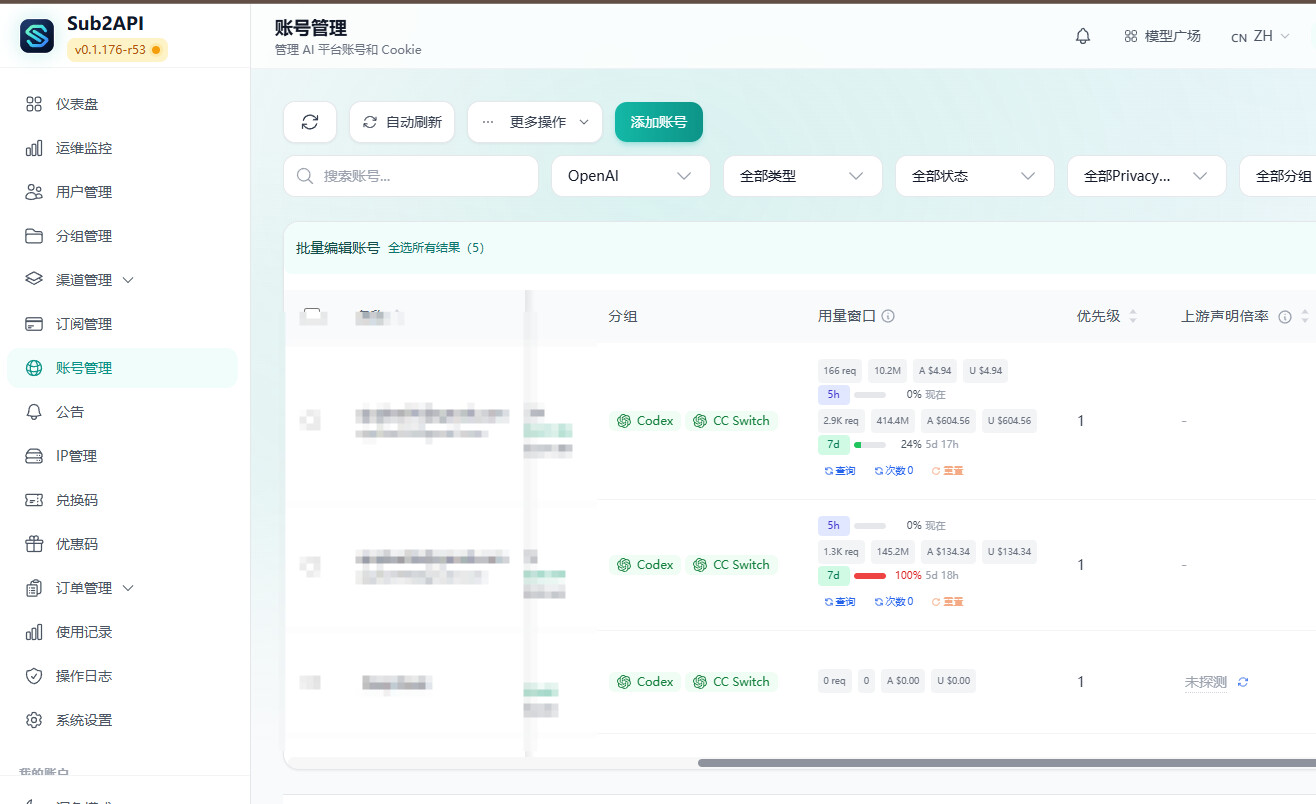1316x804 pixels.
Task: Click 全选所有结果 (5) link
Action: click(x=436, y=248)
